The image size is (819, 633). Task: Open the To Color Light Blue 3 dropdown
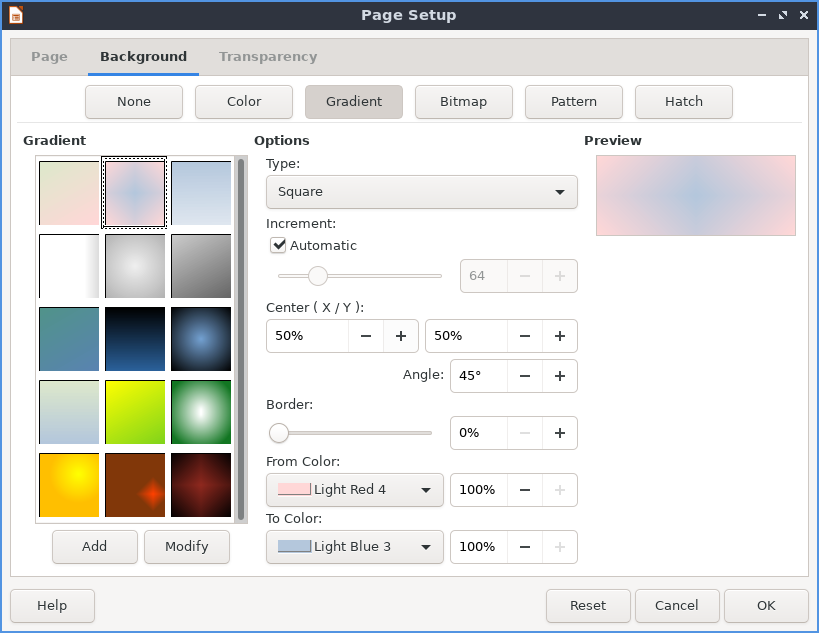(x=355, y=547)
